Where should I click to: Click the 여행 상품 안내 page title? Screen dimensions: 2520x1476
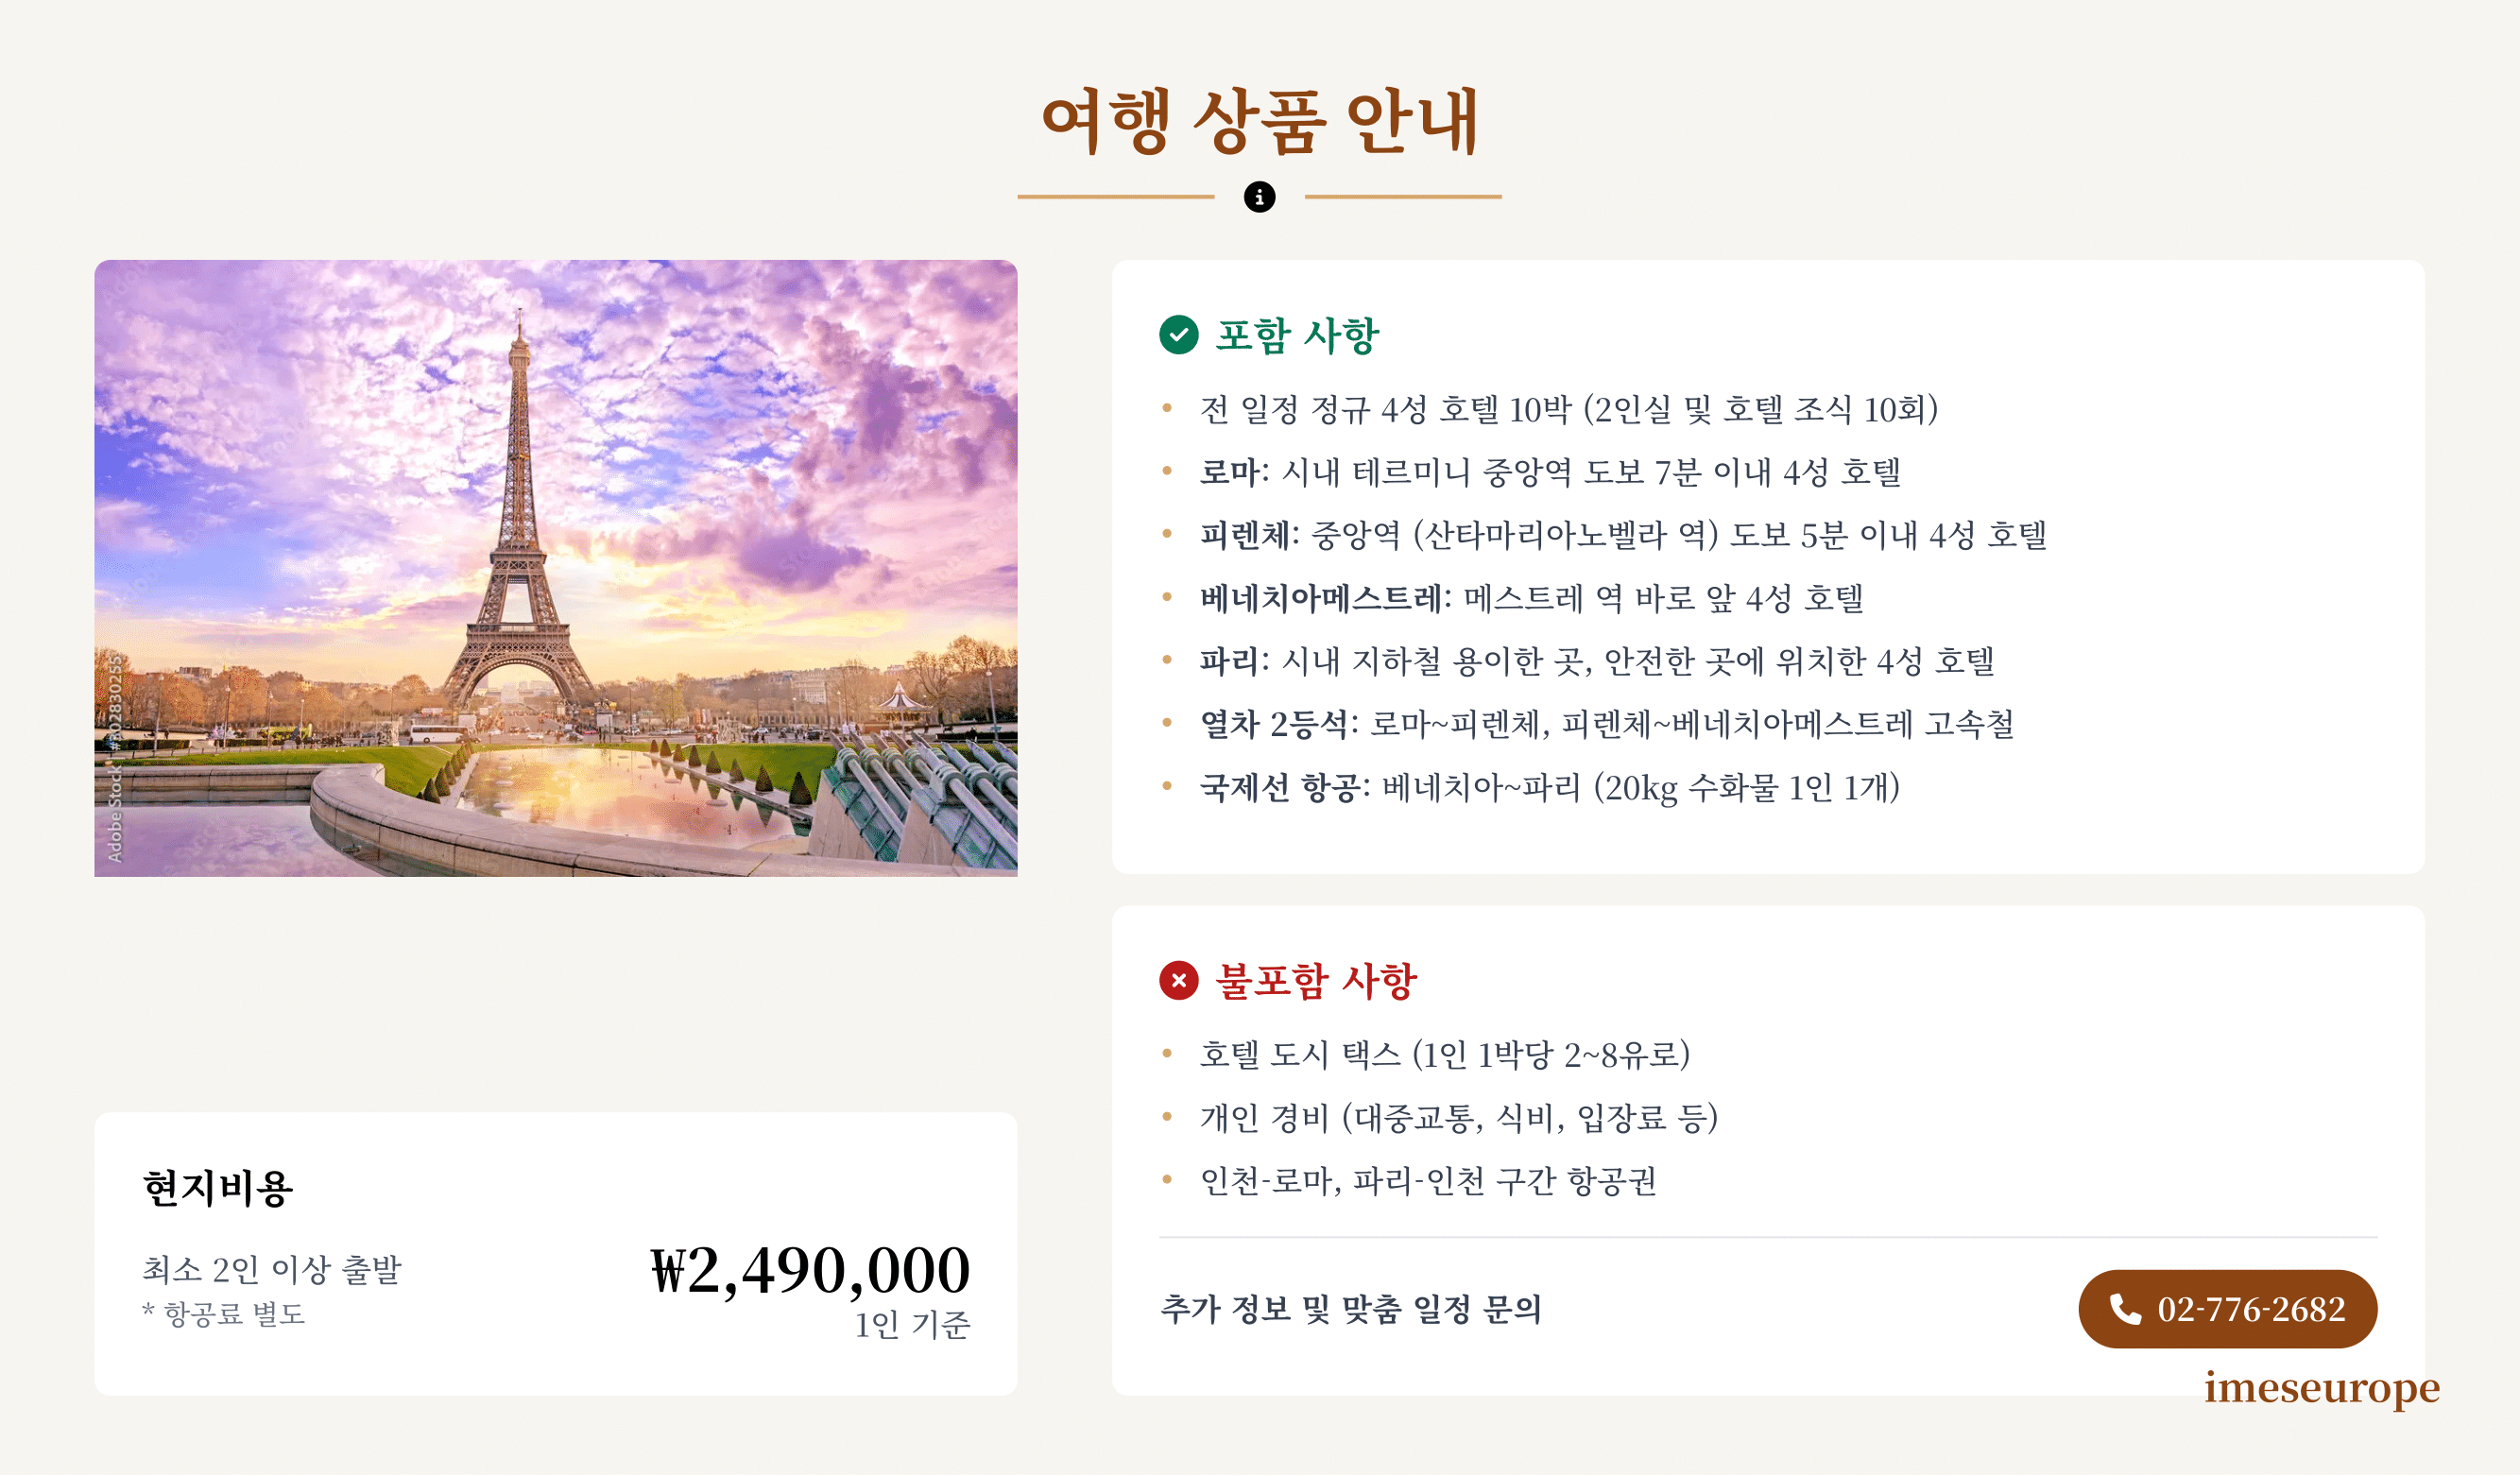pyautogui.click(x=1259, y=121)
